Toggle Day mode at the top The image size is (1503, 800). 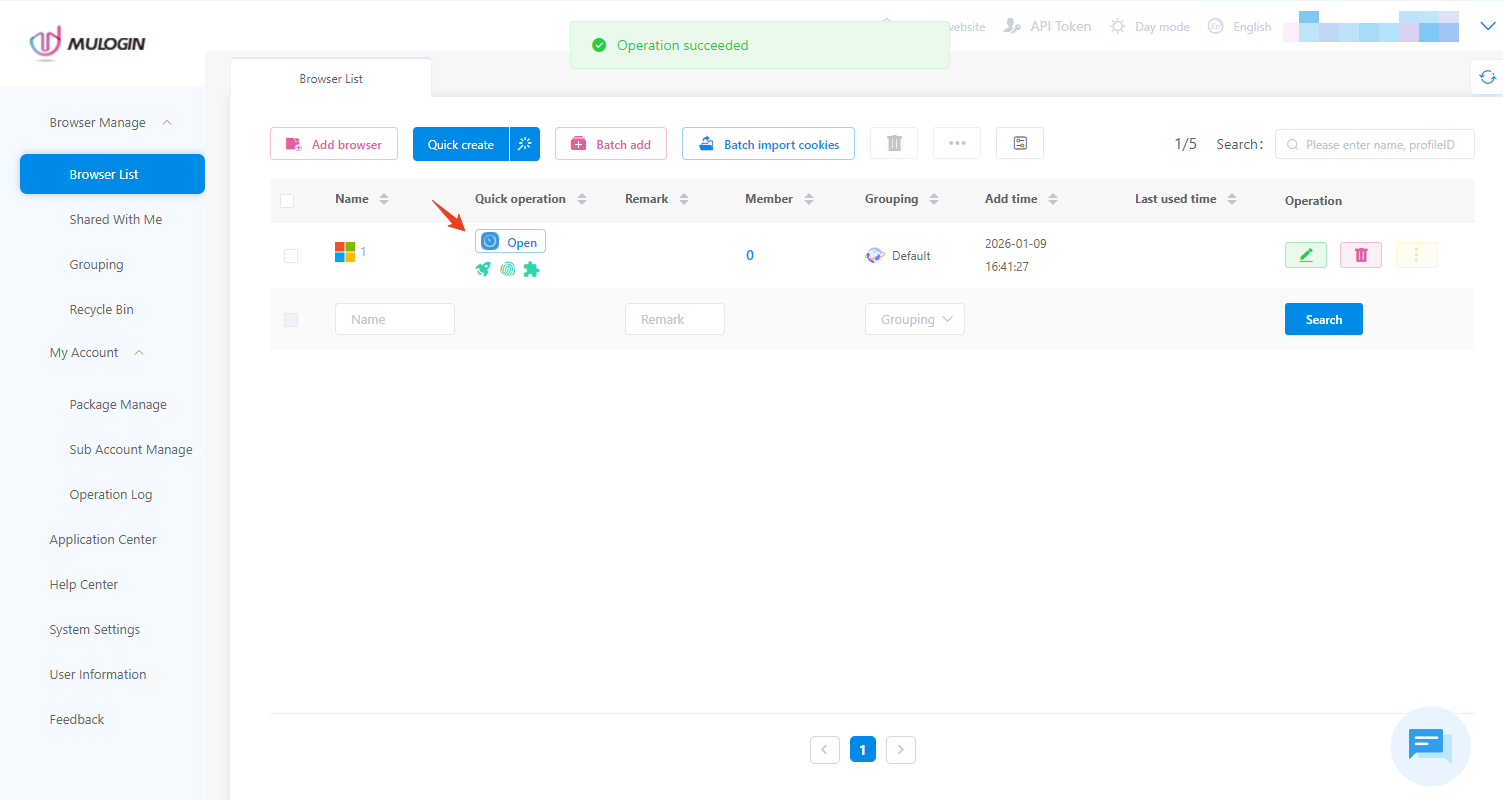pyautogui.click(x=1150, y=27)
